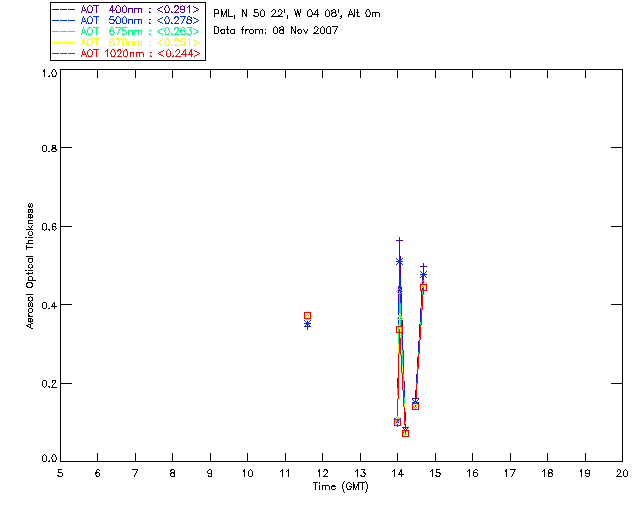The image size is (640, 512).
Task: Click the red dashed line sample in legend
Action: (64, 53)
